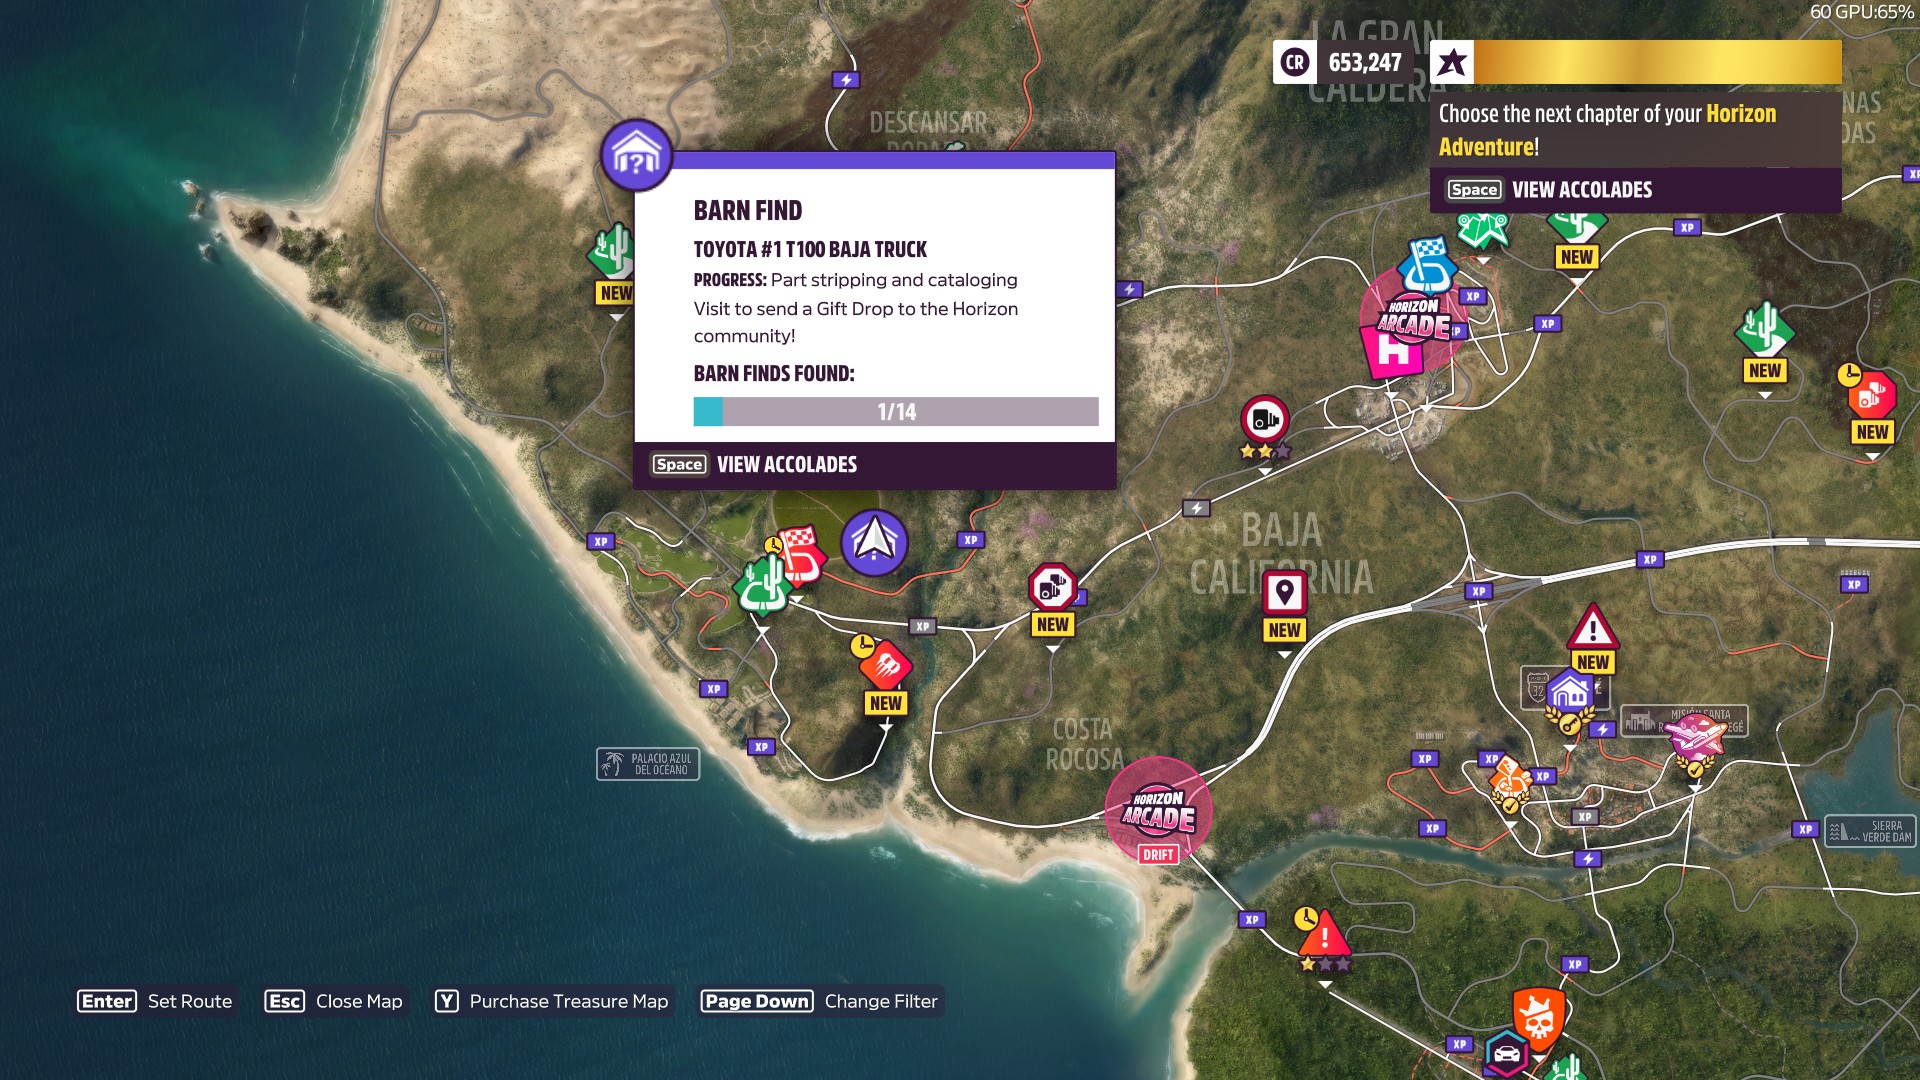The image size is (1920, 1080).
Task: Select the Palacio Azul del Oceano landmark
Action: tap(648, 764)
